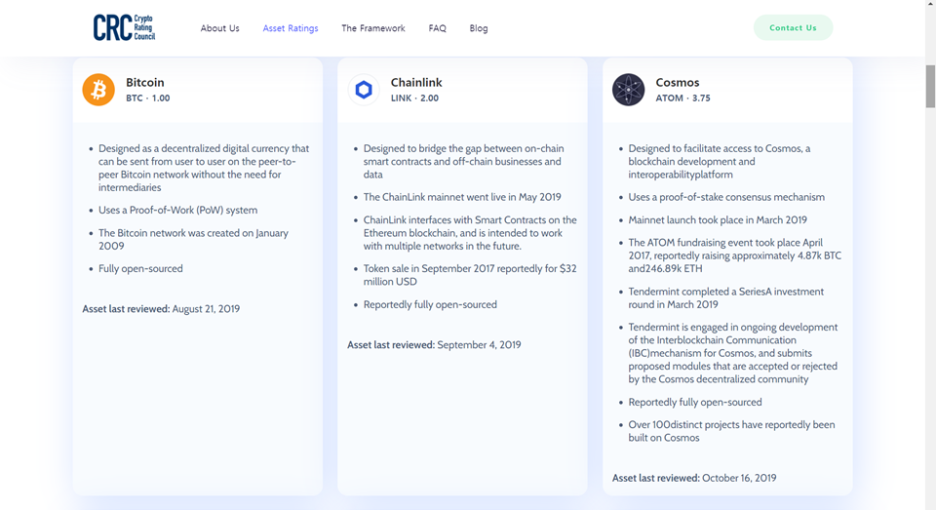Click the Contact Us button
This screenshot has height=510, width=936.
pos(793,27)
